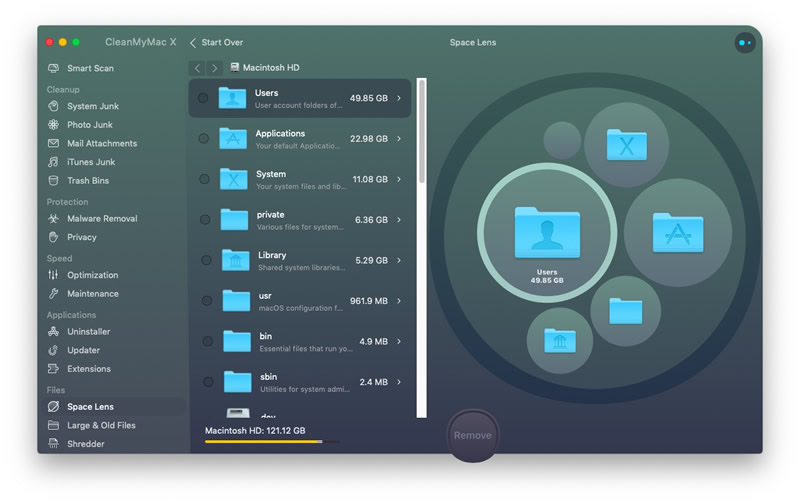Click the folder list scrollbar thumb
The width and height of the screenshot is (800, 503).
(421, 131)
